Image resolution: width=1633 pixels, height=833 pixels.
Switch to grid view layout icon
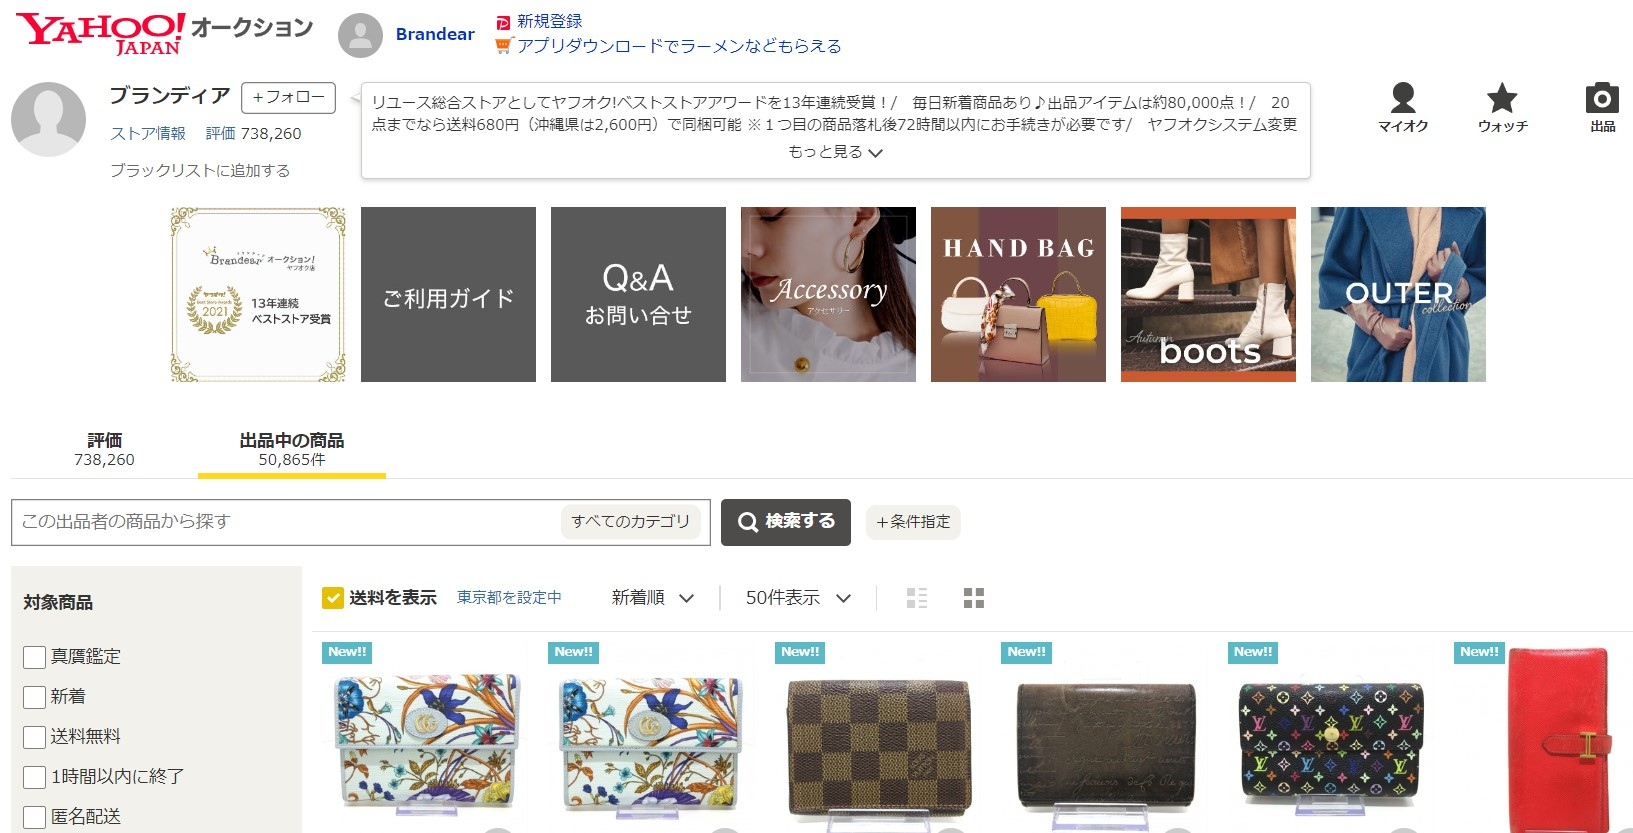click(974, 598)
